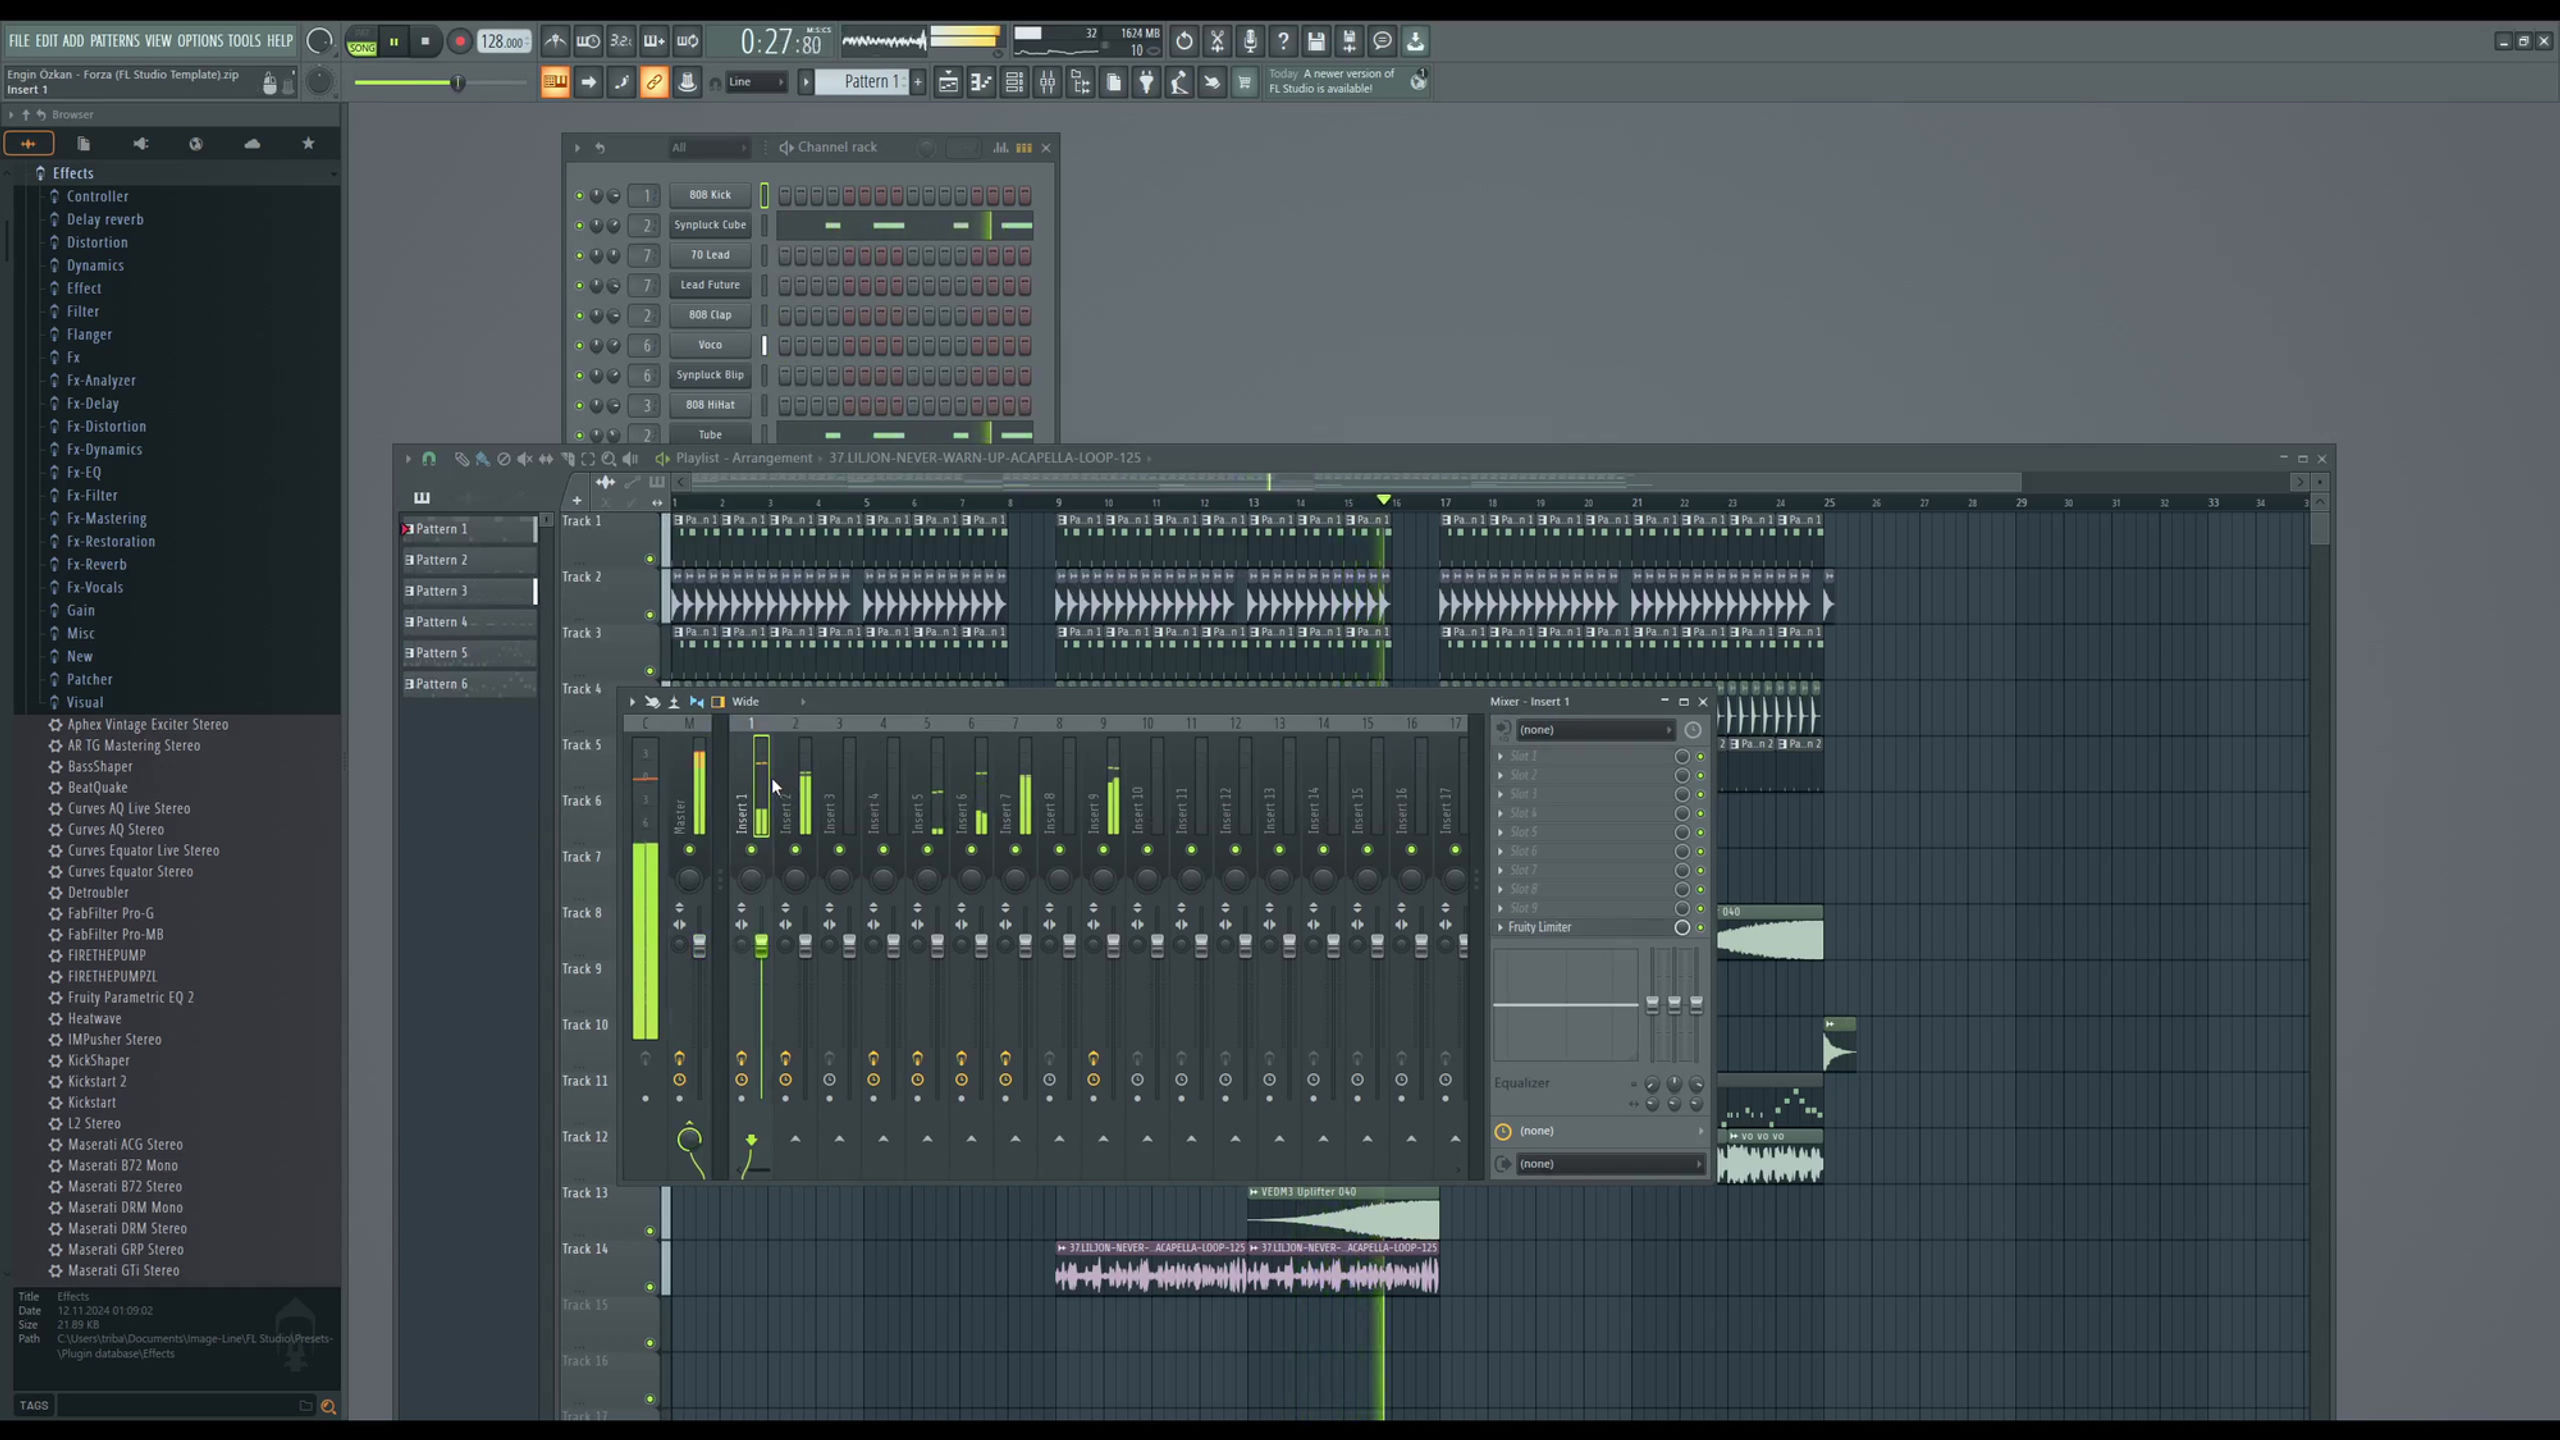Open the OPTIONS menu
2560x1440 pixels.
coord(199,41)
